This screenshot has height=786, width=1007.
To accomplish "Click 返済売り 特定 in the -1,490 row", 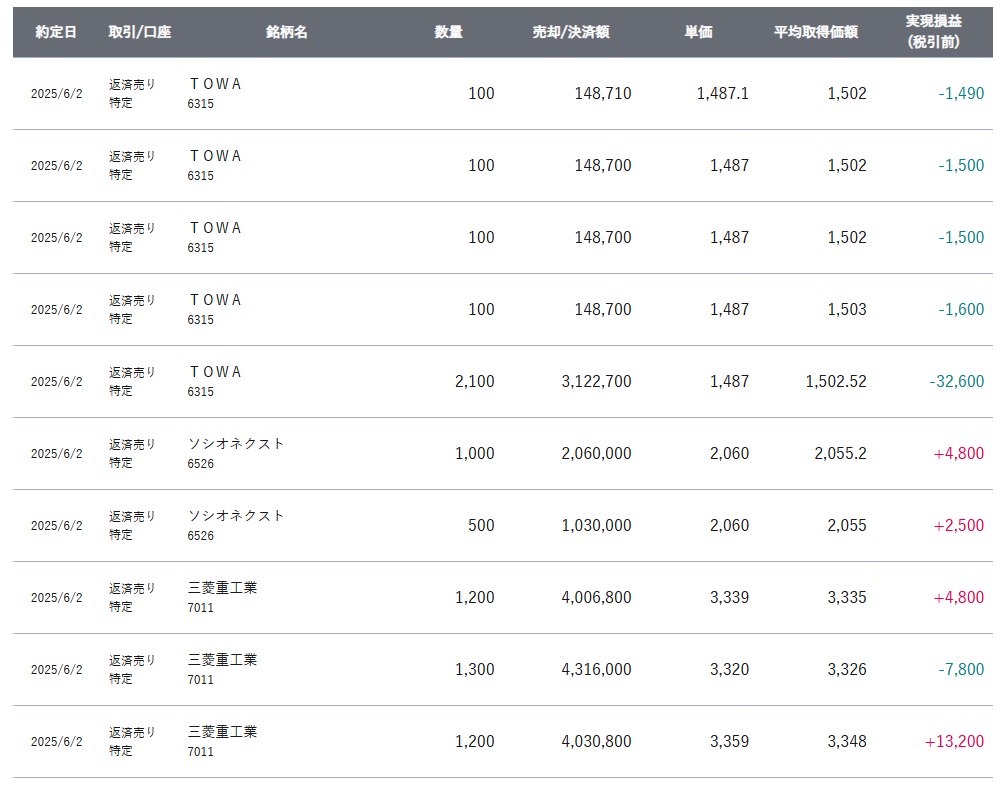I will pos(132,93).
